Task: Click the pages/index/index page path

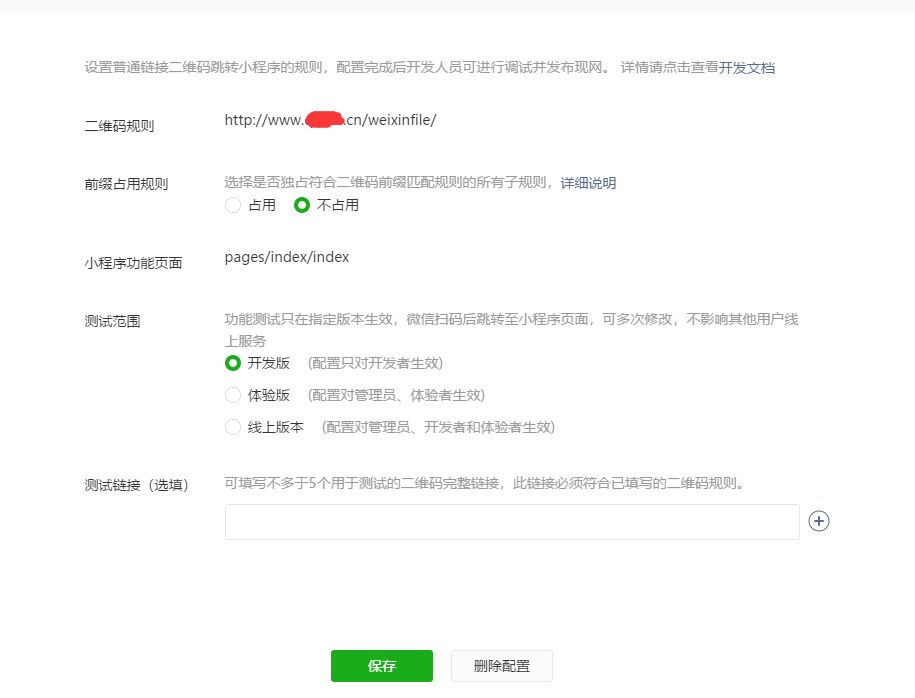Action: (x=287, y=257)
